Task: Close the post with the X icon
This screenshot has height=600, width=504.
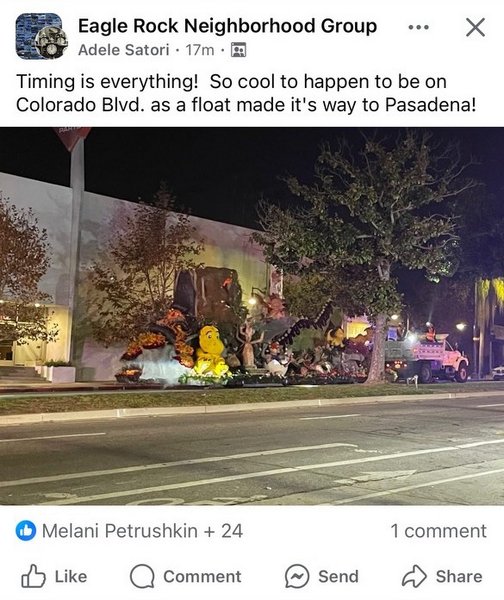Action: (x=475, y=27)
